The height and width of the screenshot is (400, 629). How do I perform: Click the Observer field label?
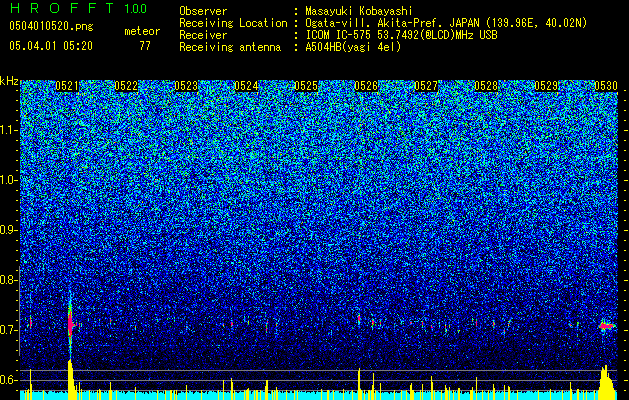pyautogui.click(x=203, y=11)
